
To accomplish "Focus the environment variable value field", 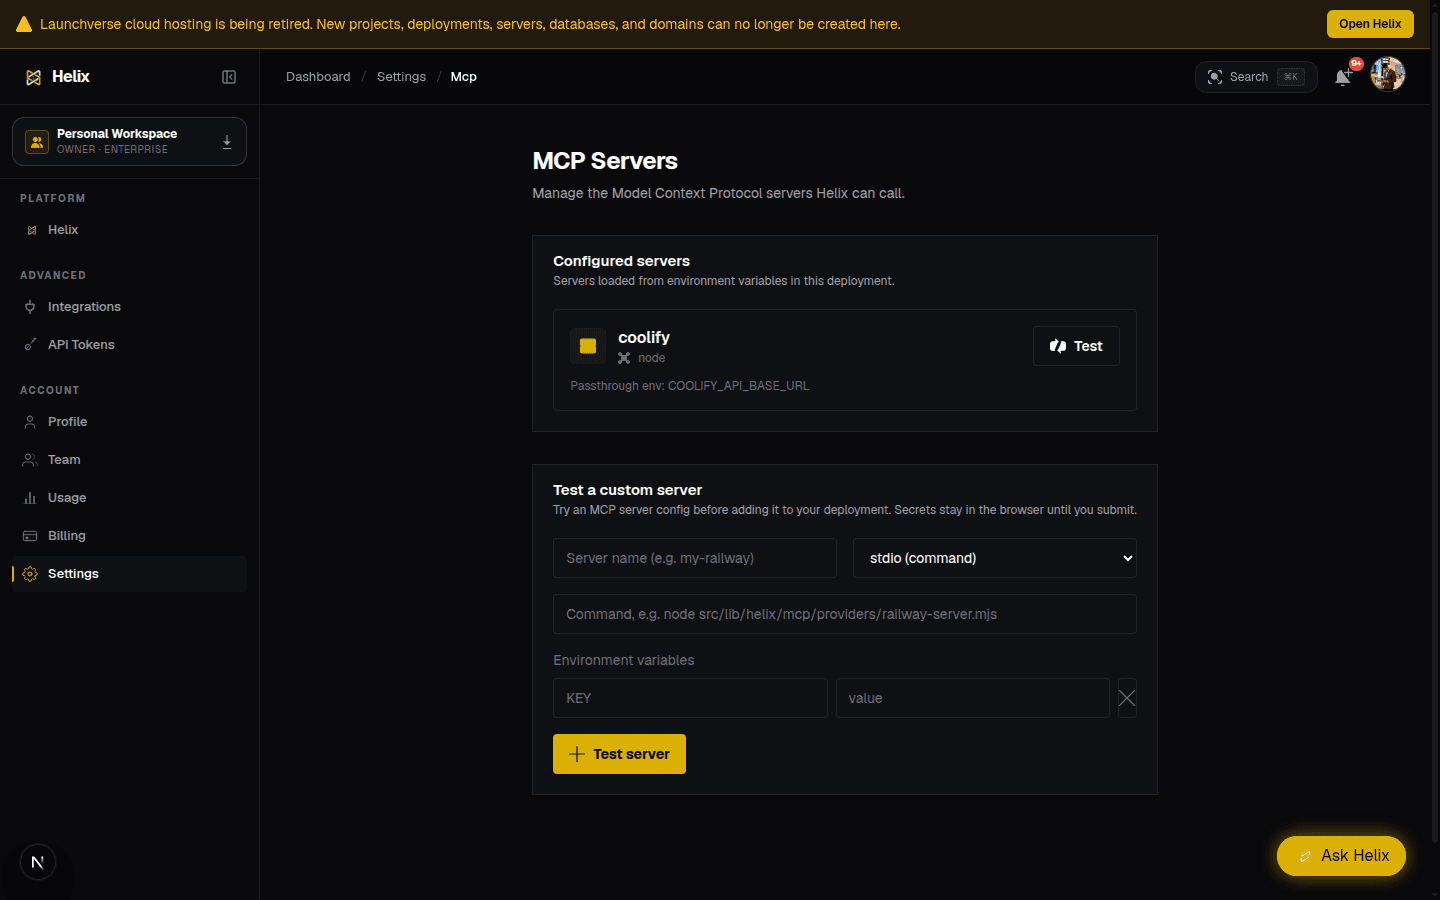I will [973, 698].
